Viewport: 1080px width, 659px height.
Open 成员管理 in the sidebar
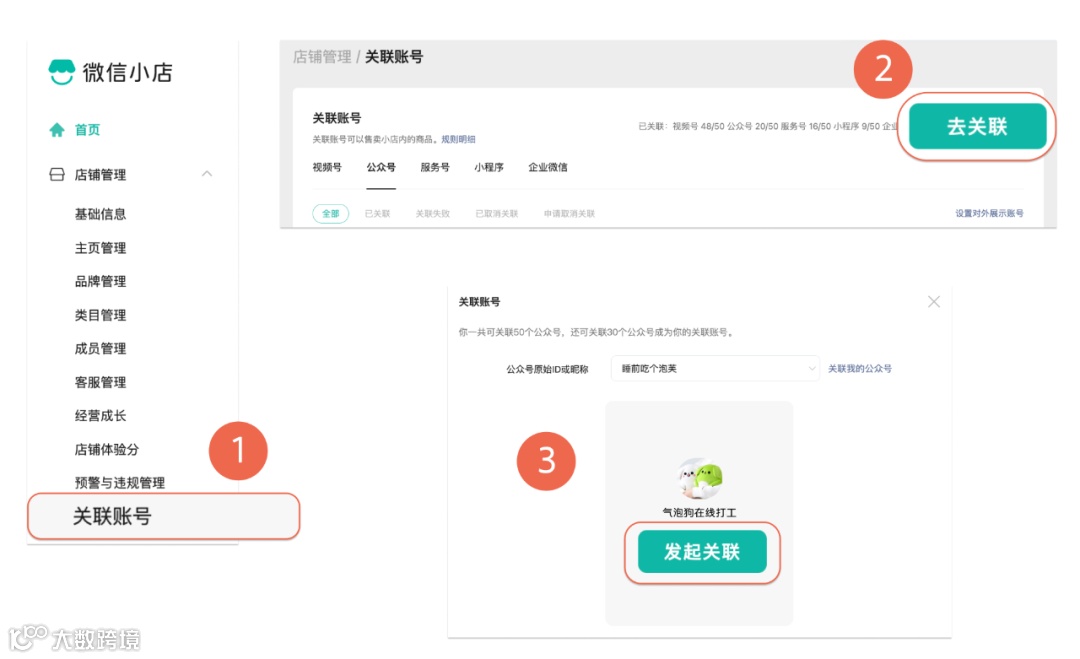(x=101, y=348)
